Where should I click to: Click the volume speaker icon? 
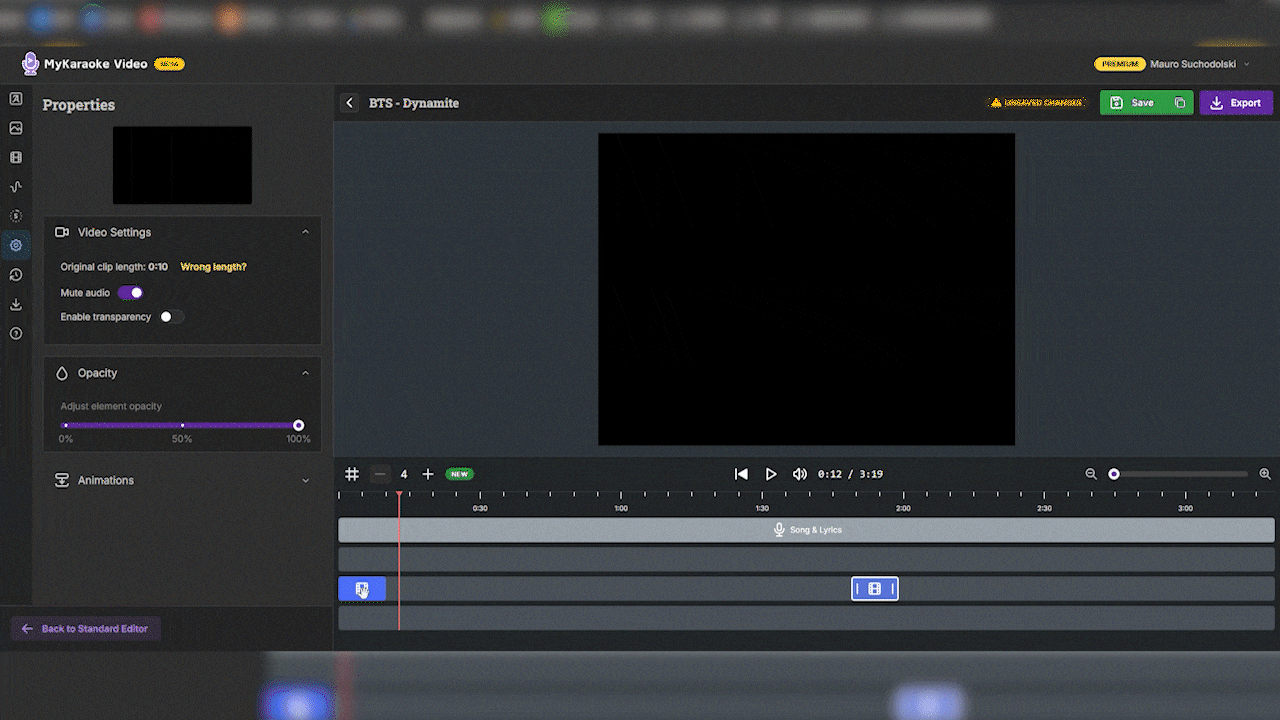pos(800,474)
